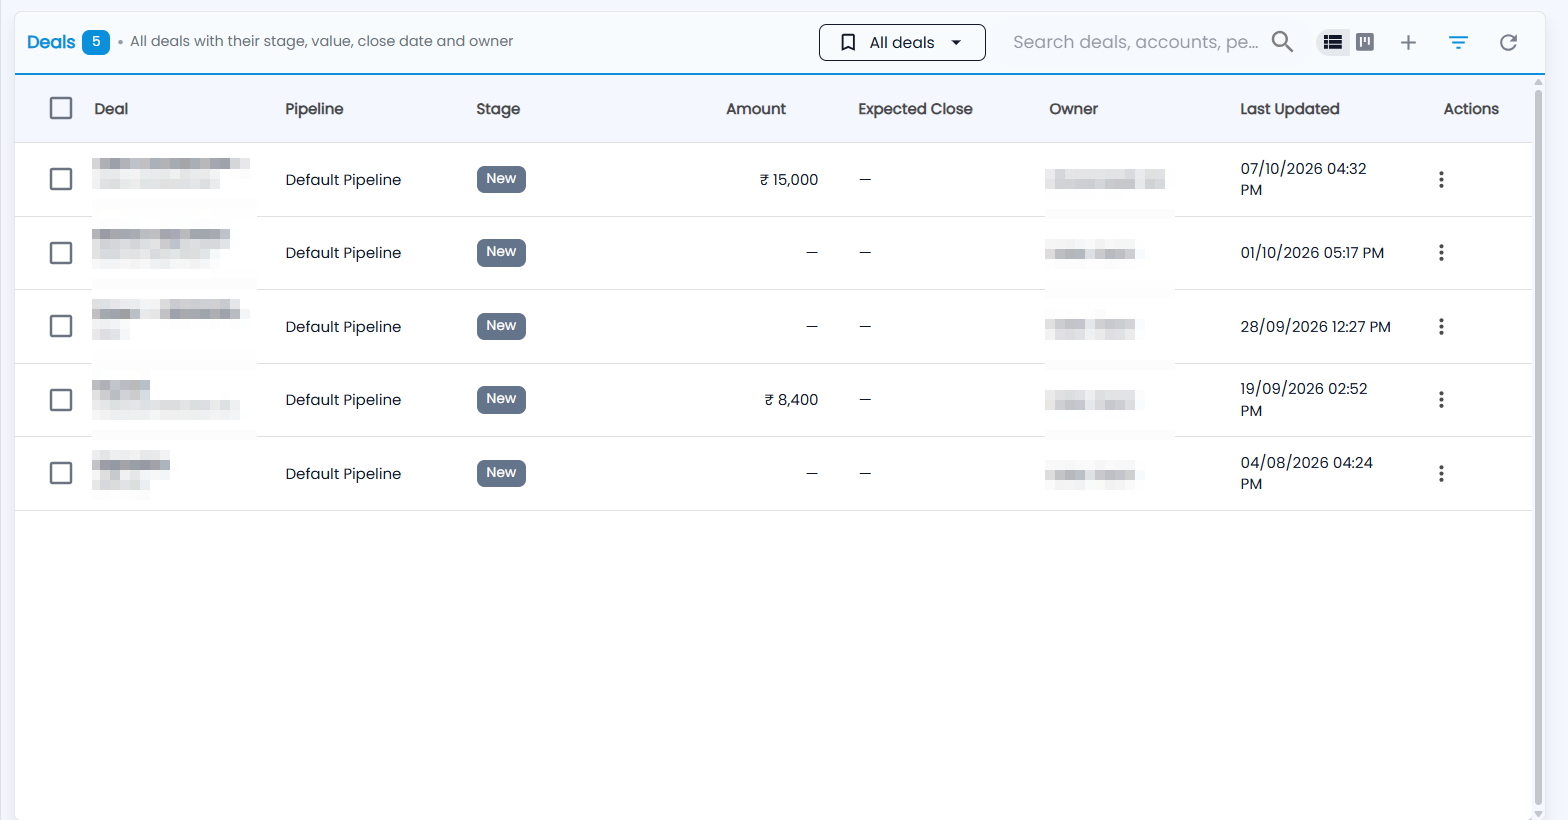The image size is (1568, 820).
Task: Click the 19/09/2026 02:52 PM timestamp
Action: [1304, 400]
